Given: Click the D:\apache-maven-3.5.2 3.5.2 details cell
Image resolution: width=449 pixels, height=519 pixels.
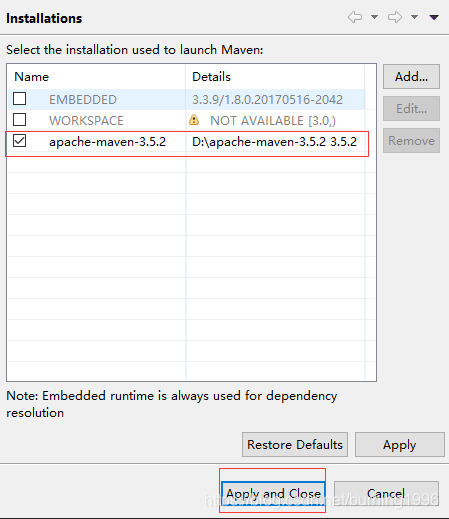Looking at the screenshot, I should pyautogui.click(x=274, y=142).
